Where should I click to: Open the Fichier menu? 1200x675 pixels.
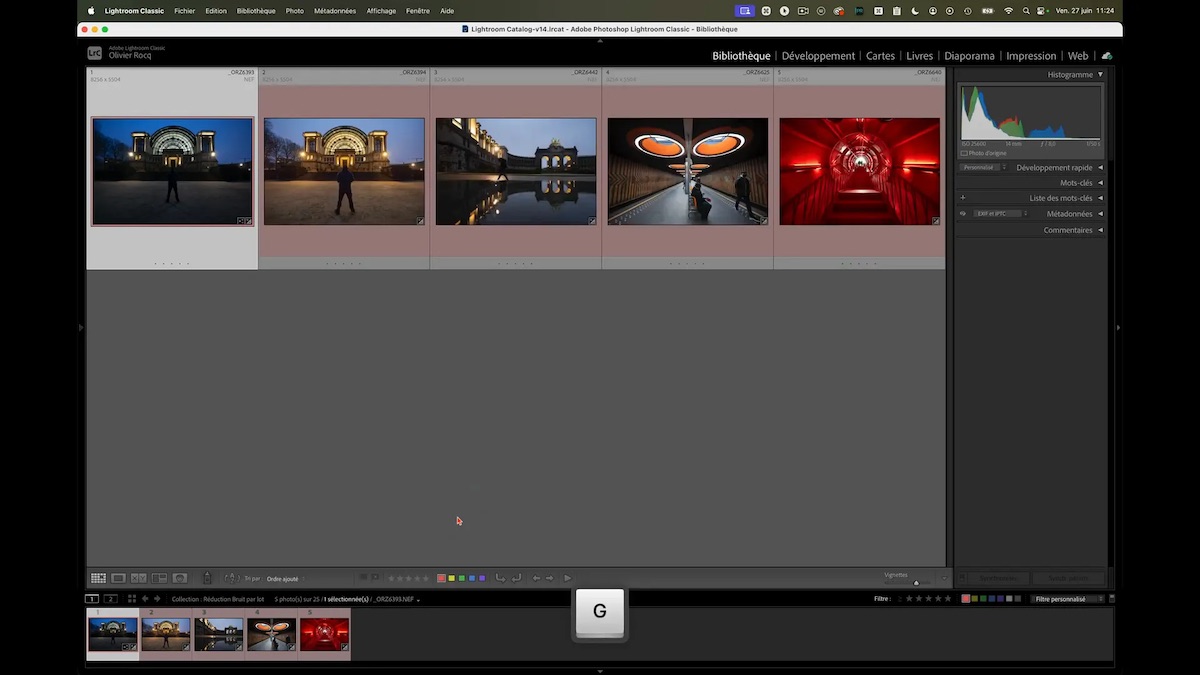coord(184,11)
